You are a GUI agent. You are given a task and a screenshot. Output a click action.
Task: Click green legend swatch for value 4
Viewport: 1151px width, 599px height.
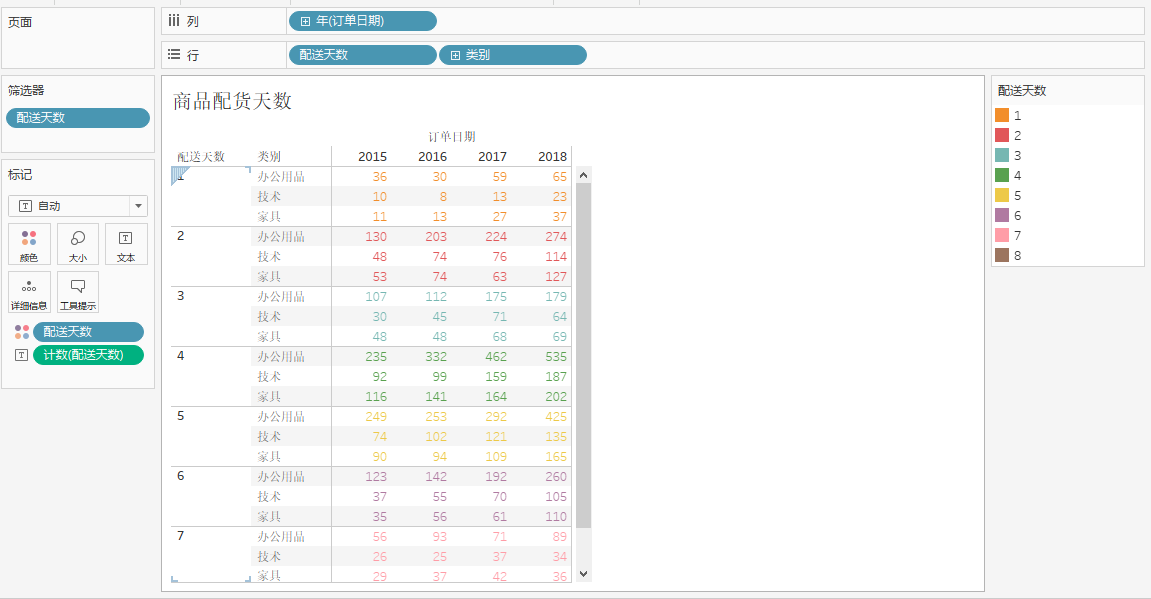pyautogui.click(x=1002, y=176)
